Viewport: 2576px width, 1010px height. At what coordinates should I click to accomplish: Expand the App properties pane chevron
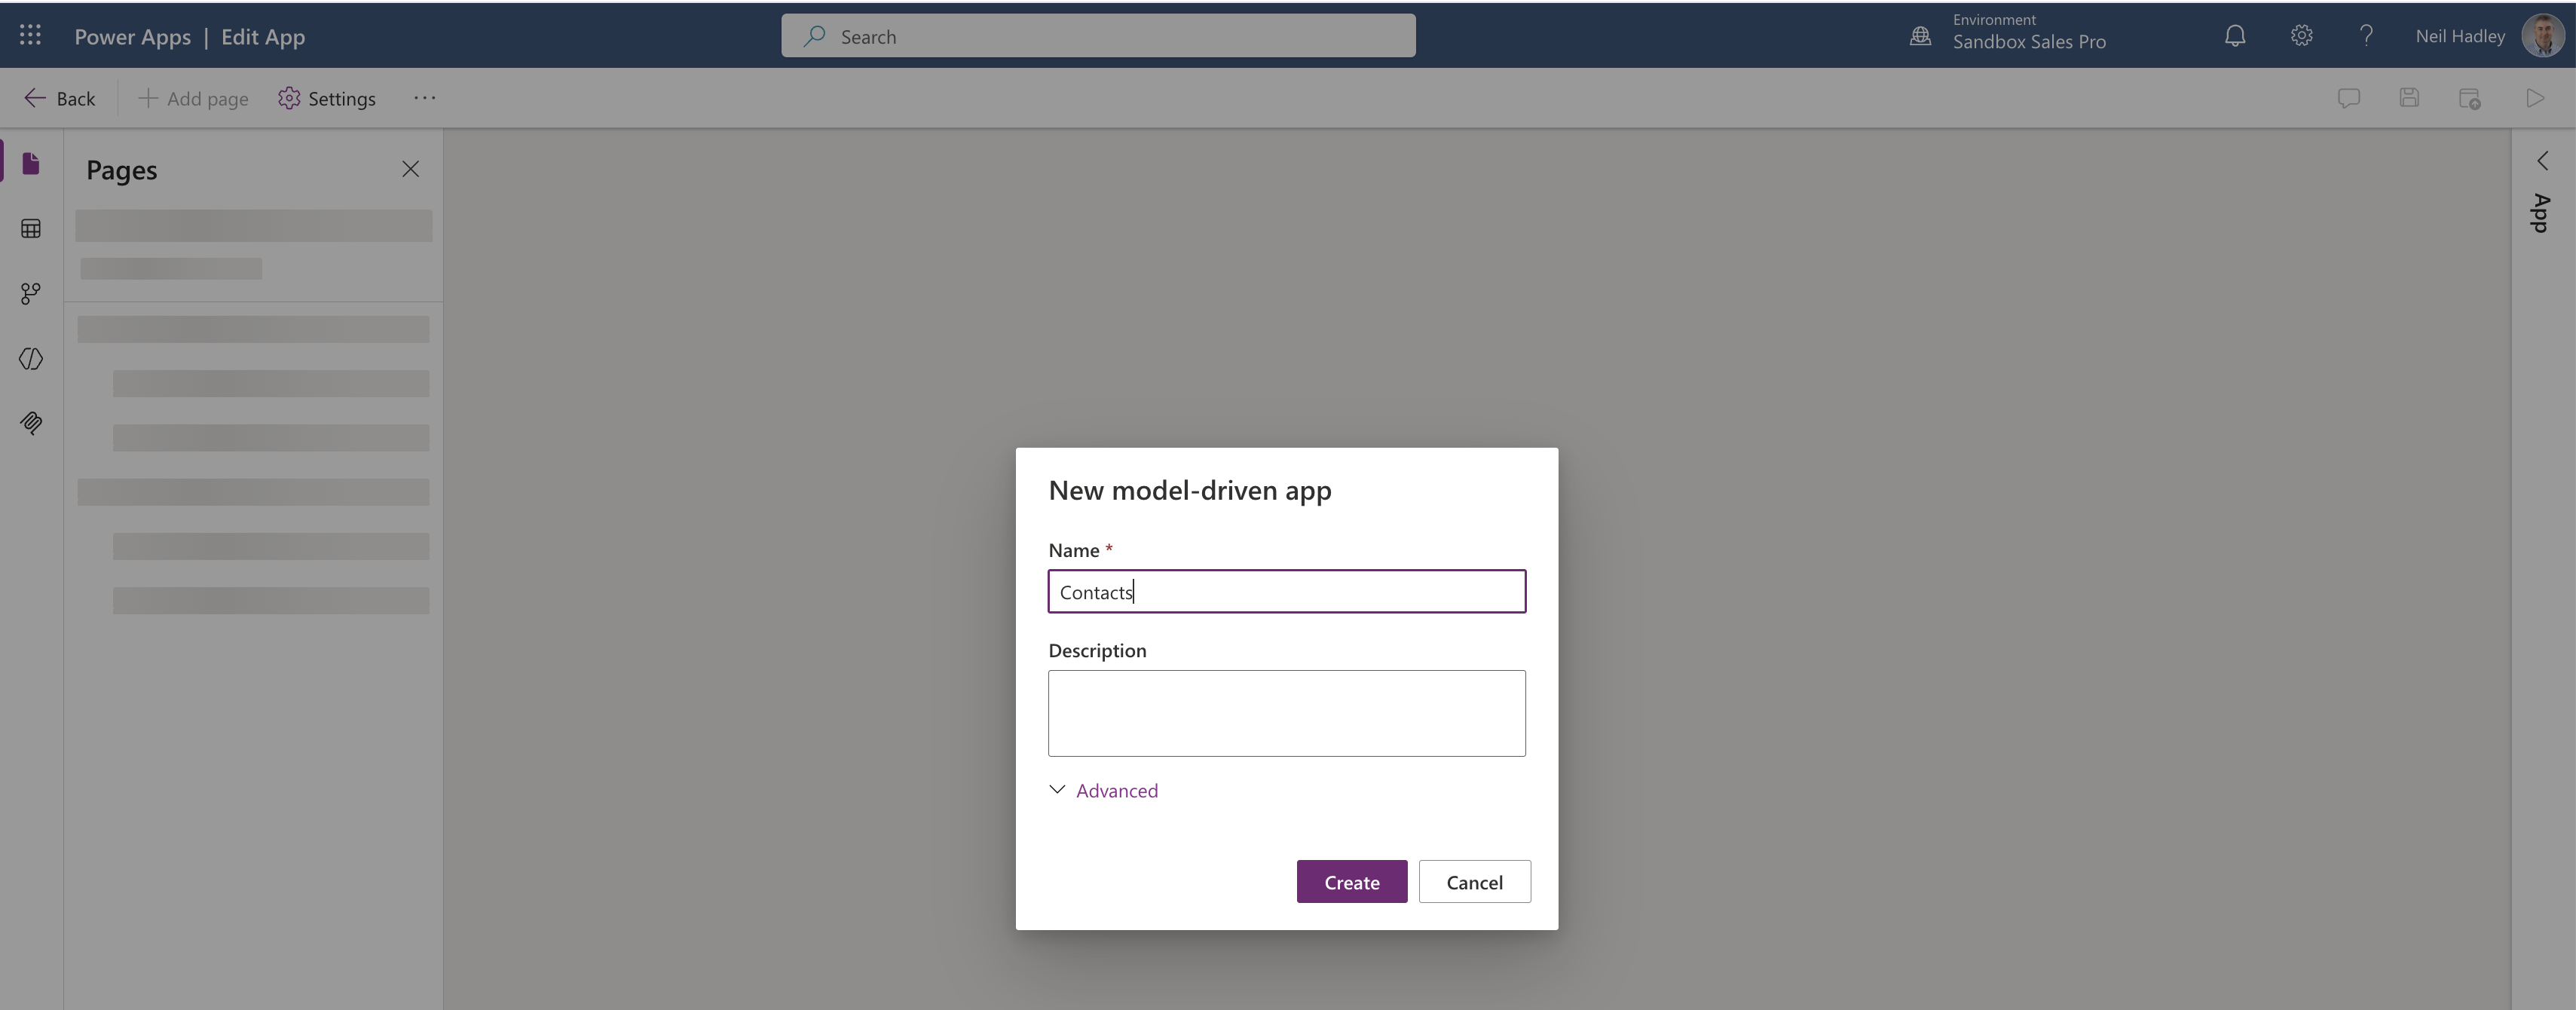pyautogui.click(x=2542, y=161)
